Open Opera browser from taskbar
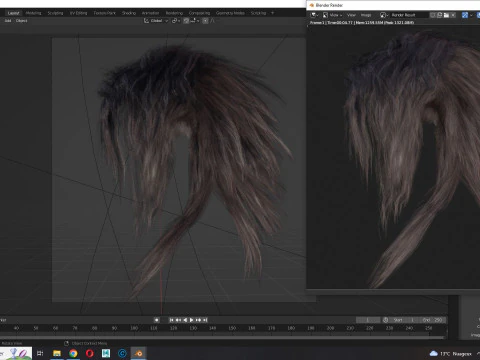The height and width of the screenshot is (360, 480). (x=90, y=353)
